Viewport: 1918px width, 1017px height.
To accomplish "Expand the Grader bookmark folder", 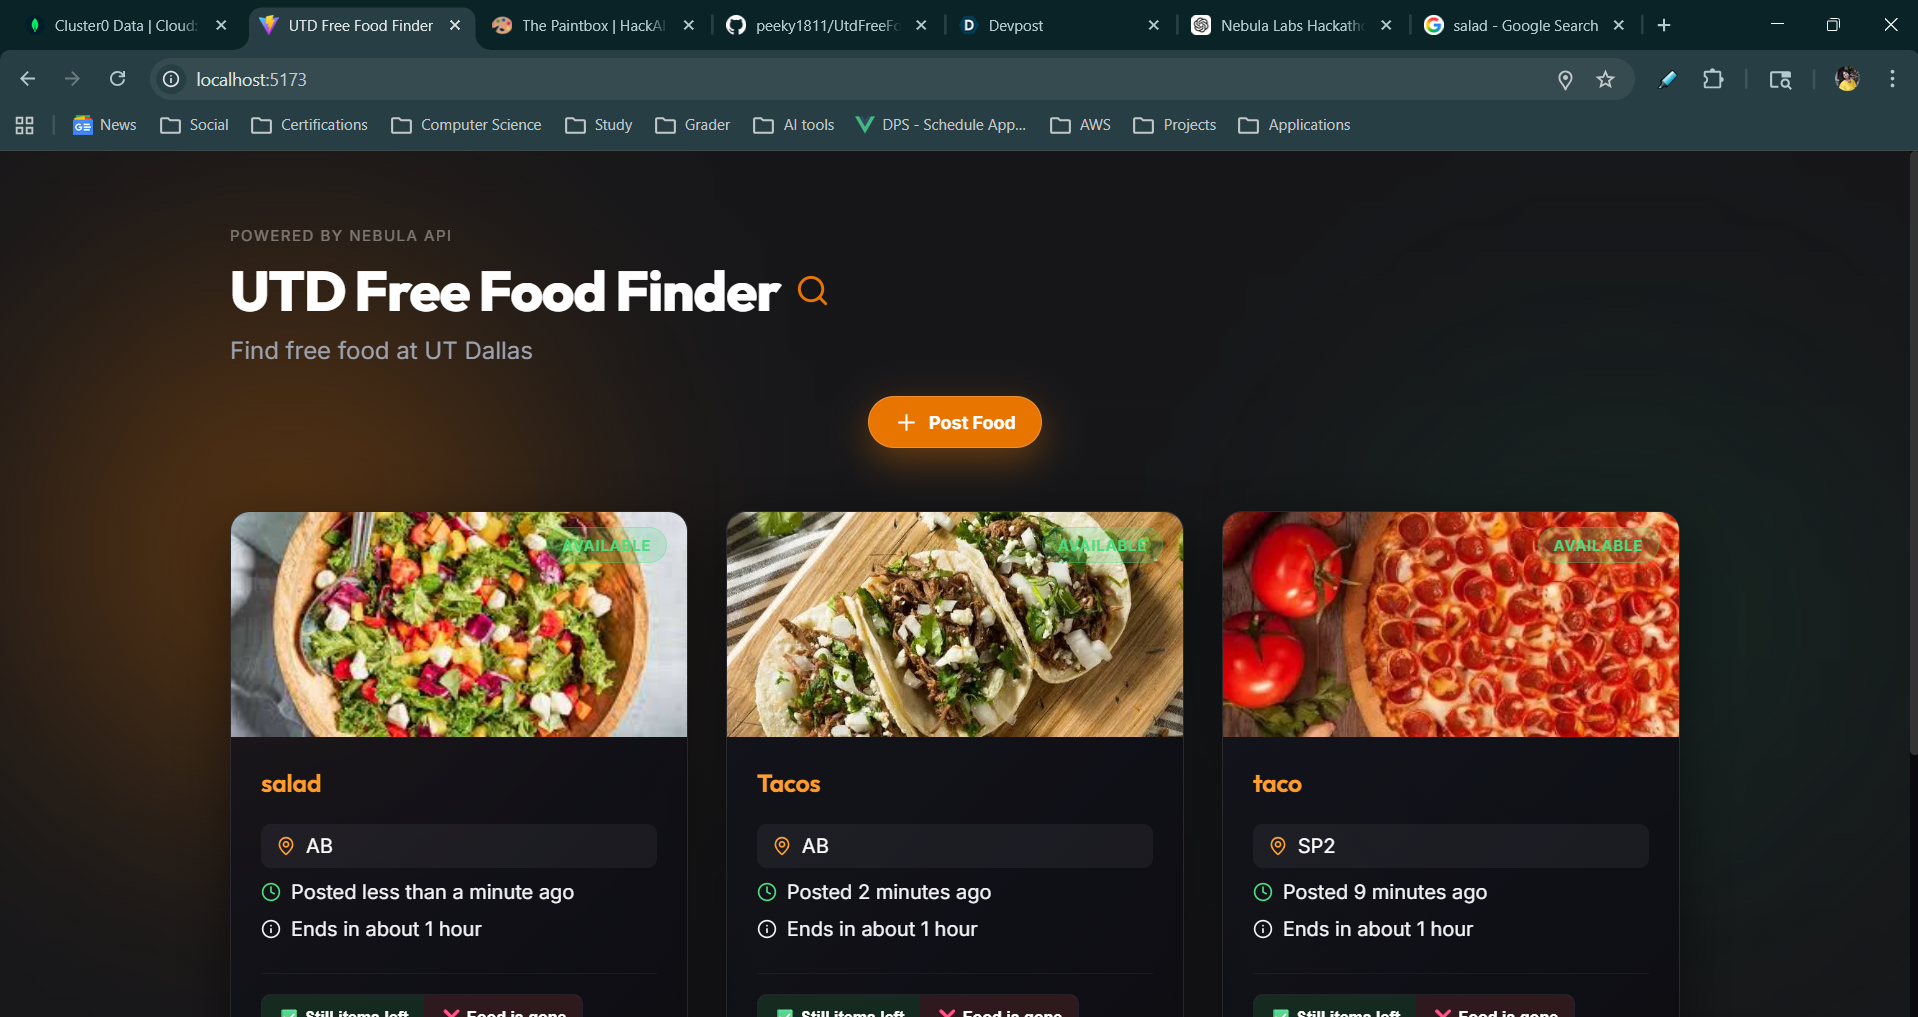I will [x=693, y=125].
